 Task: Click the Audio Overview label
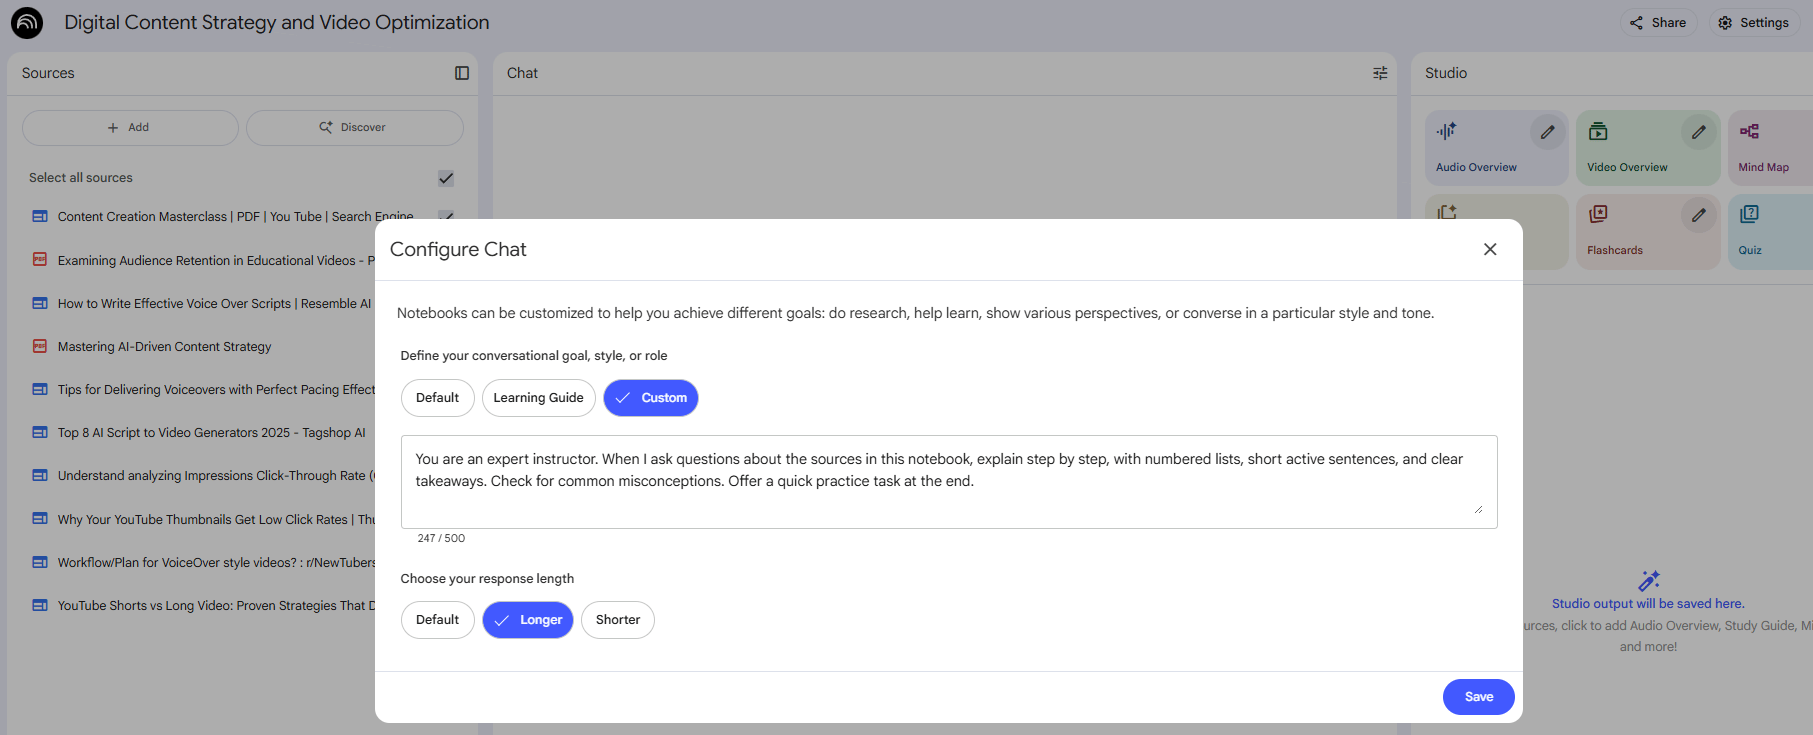click(x=1476, y=167)
